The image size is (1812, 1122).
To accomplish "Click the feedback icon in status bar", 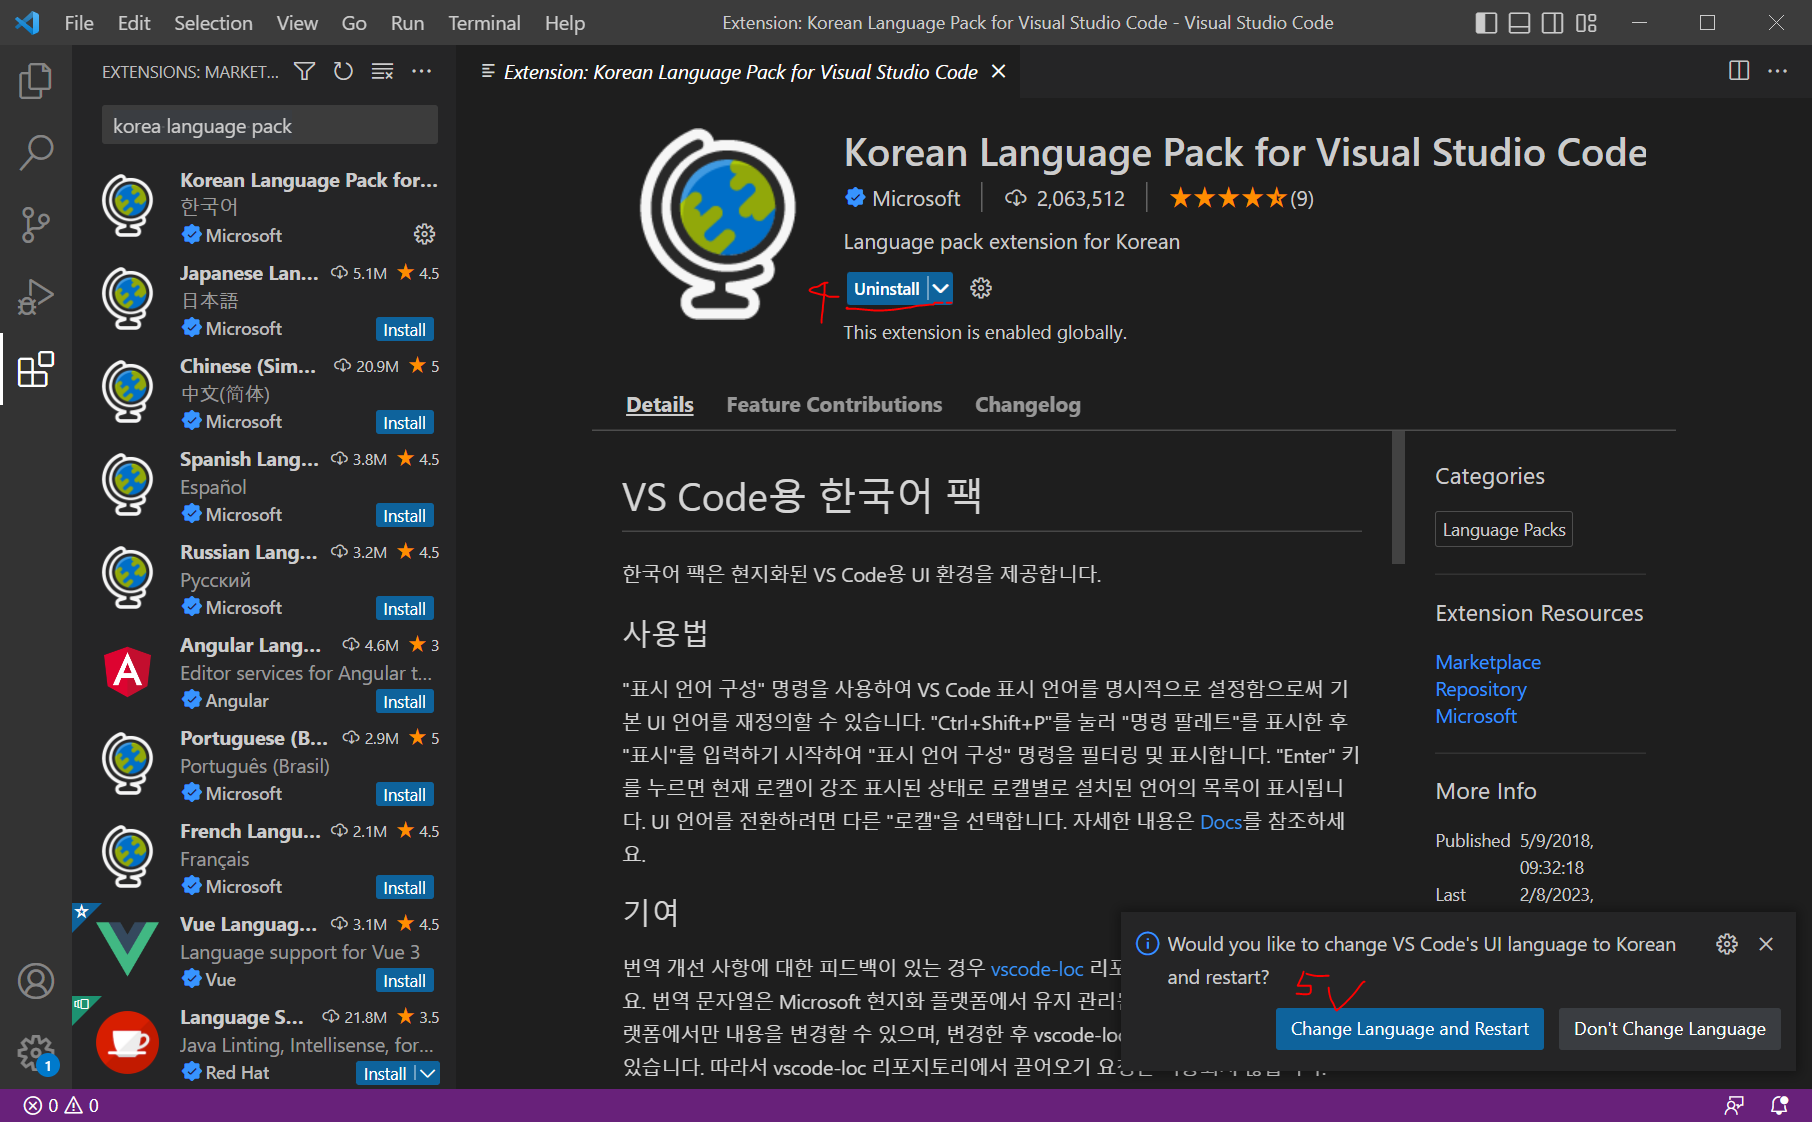I will click(1734, 1105).
